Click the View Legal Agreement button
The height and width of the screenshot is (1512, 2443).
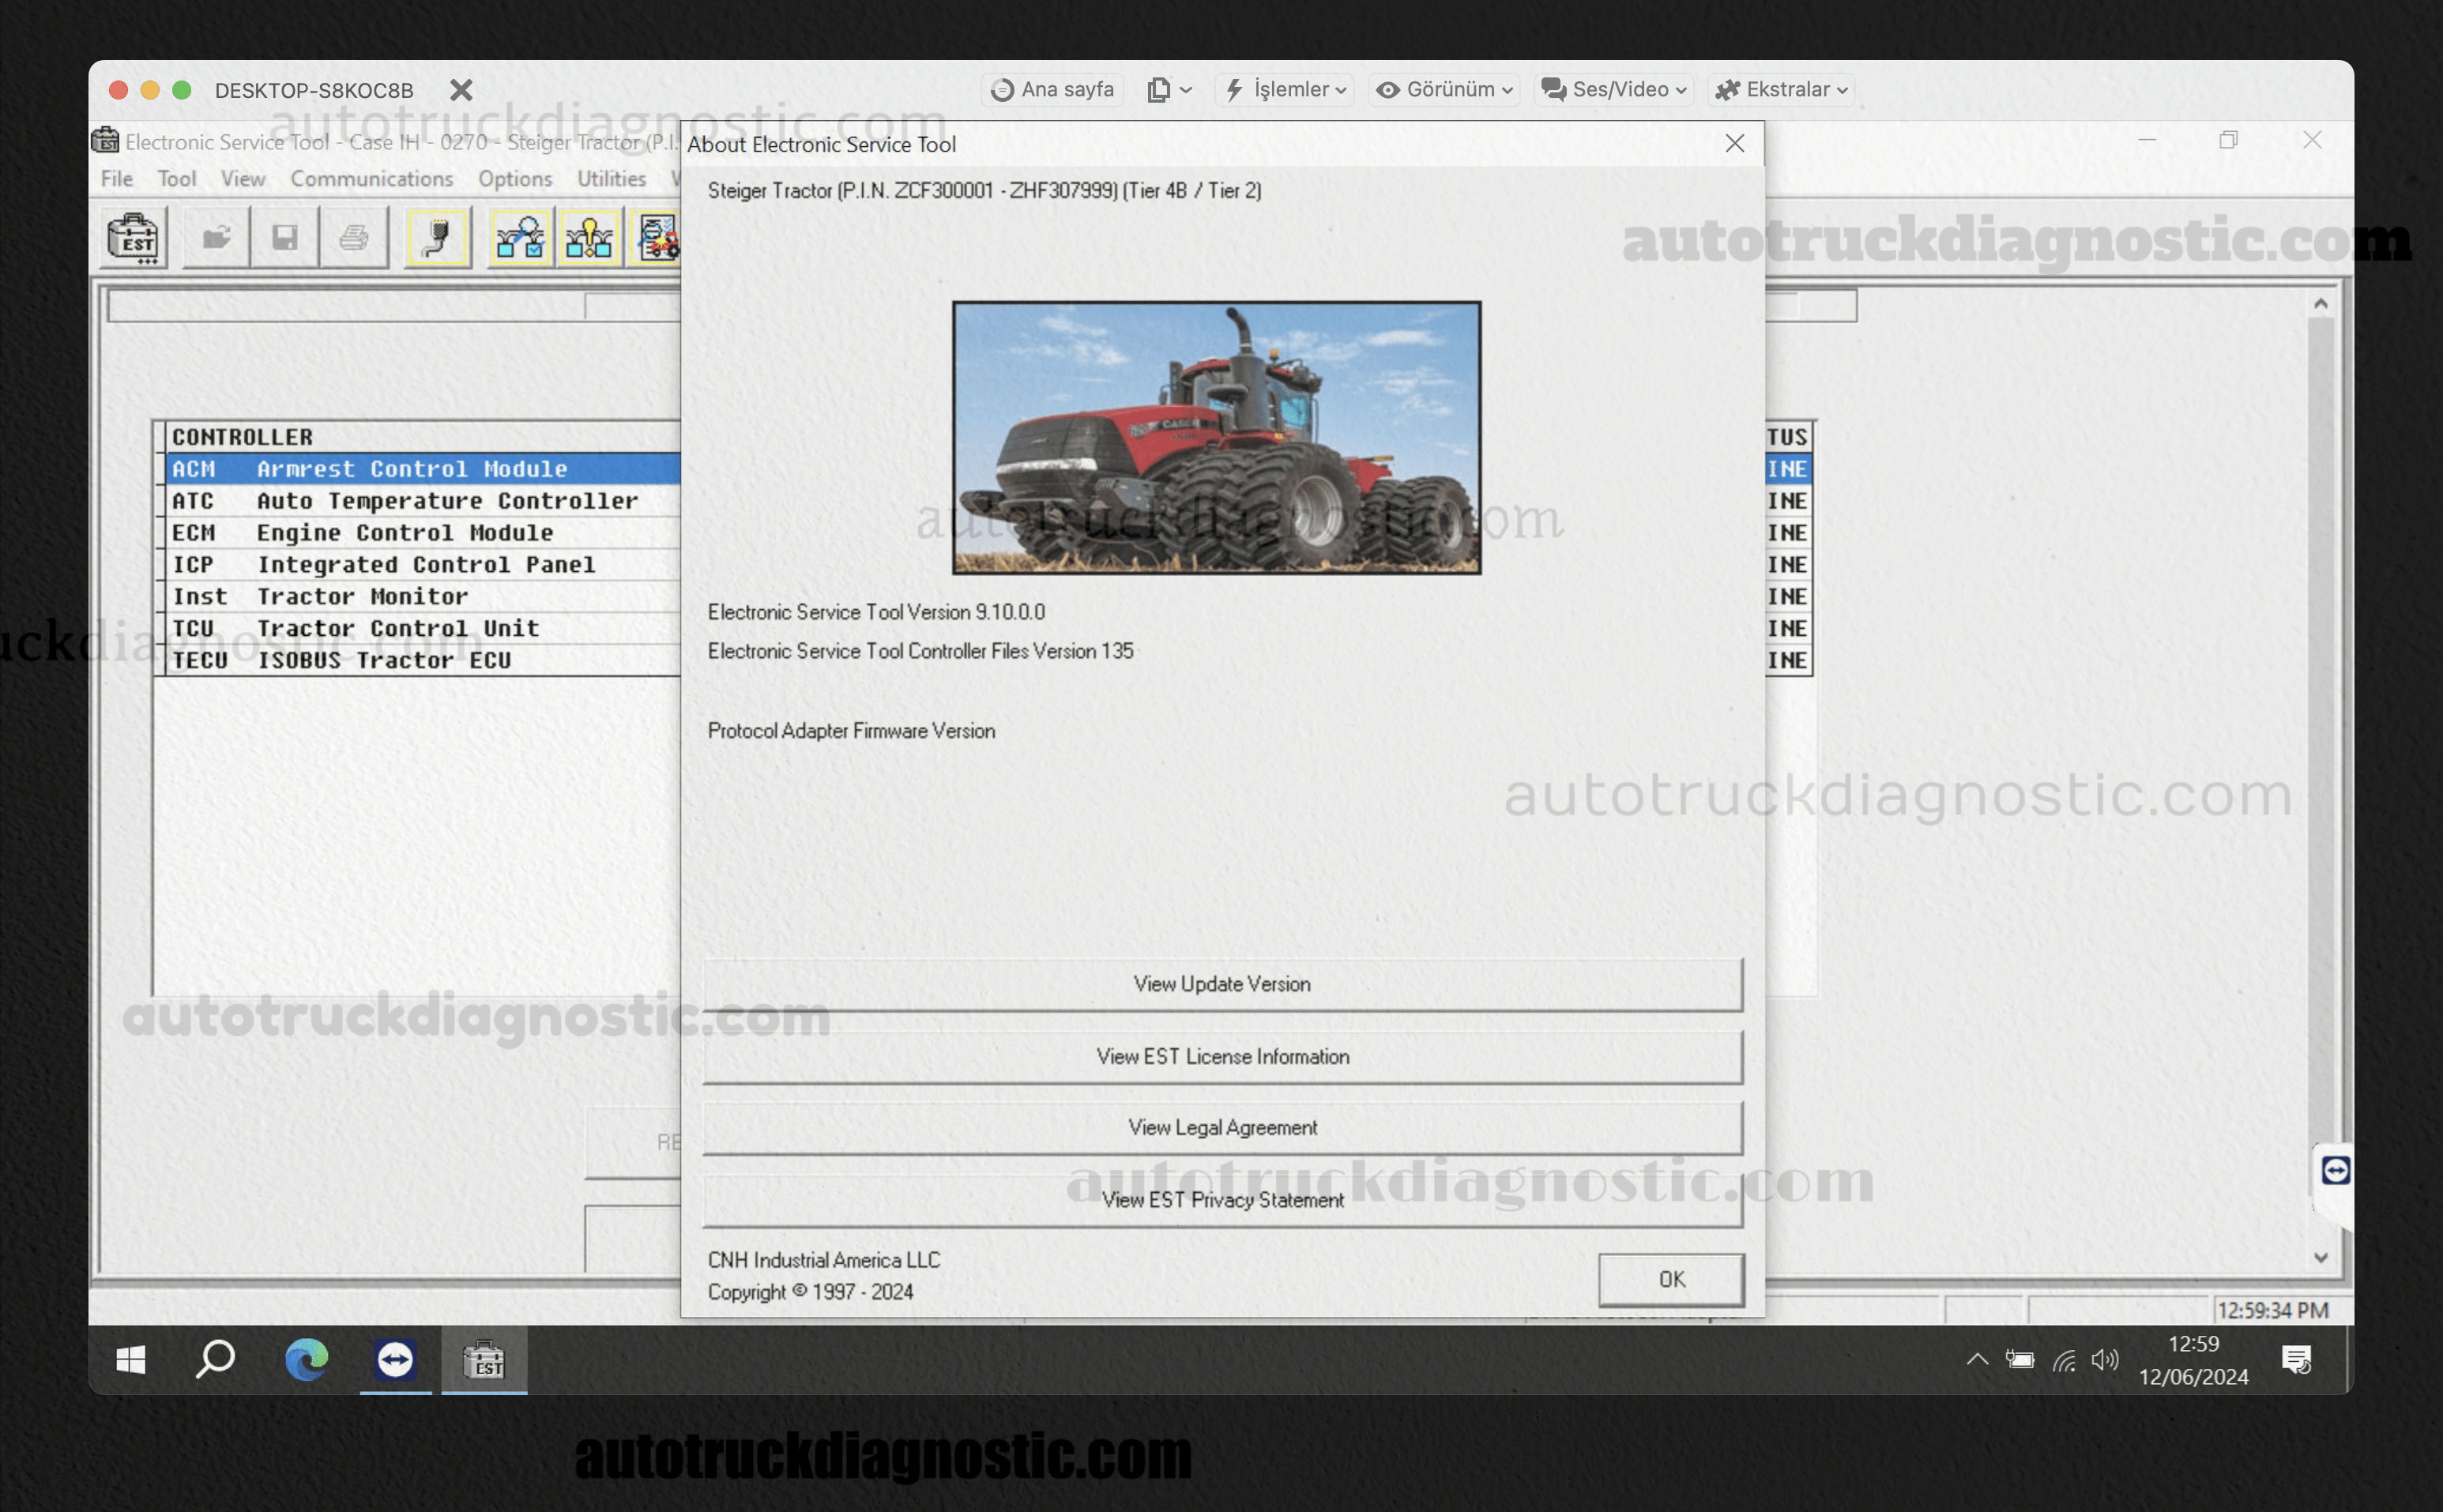(1222, 1127)
